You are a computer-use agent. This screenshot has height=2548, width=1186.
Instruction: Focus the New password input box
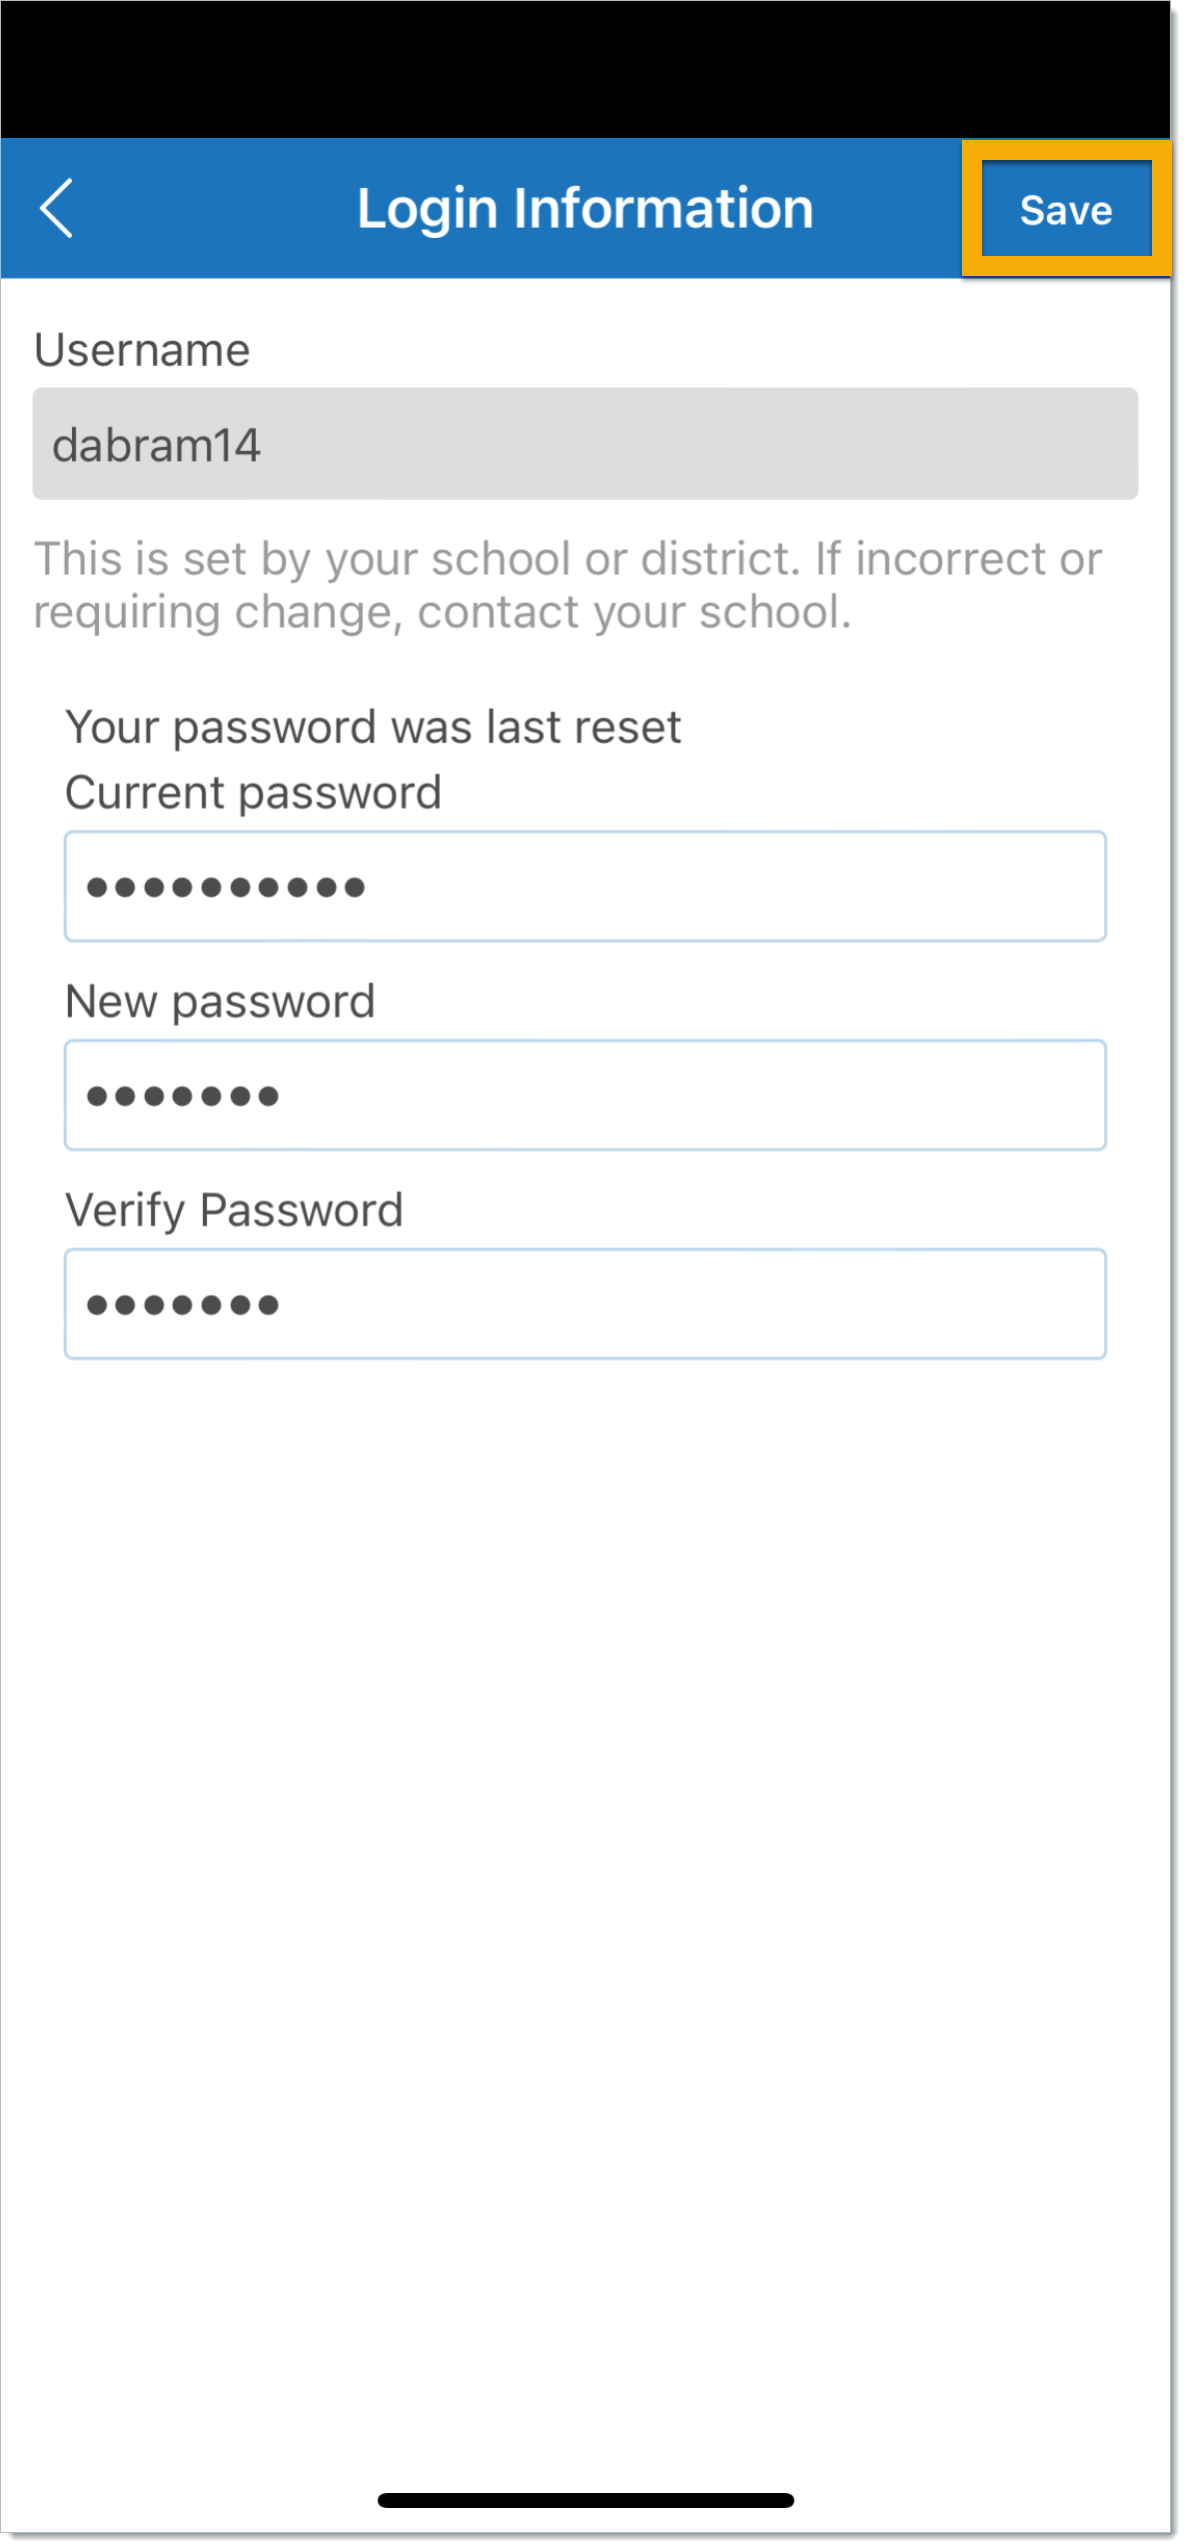tap(585, 1095)
